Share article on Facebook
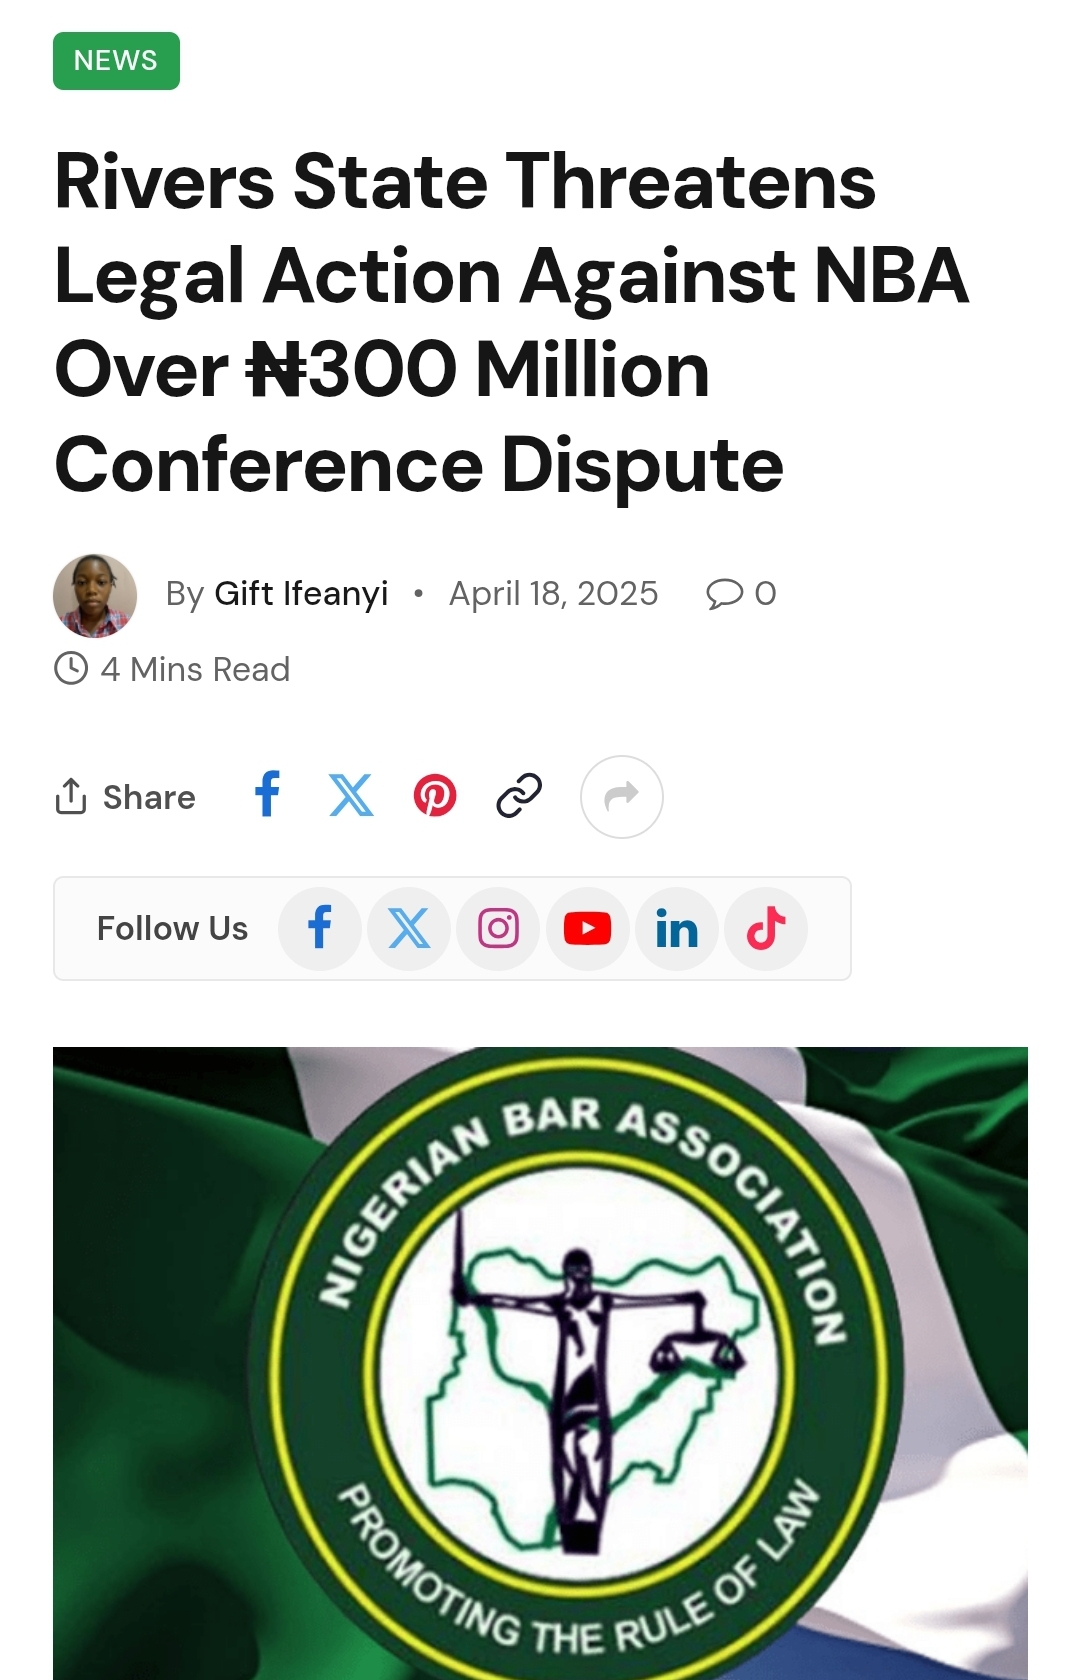Screen dimensions: 1080x1680 [x=267, y=796]
